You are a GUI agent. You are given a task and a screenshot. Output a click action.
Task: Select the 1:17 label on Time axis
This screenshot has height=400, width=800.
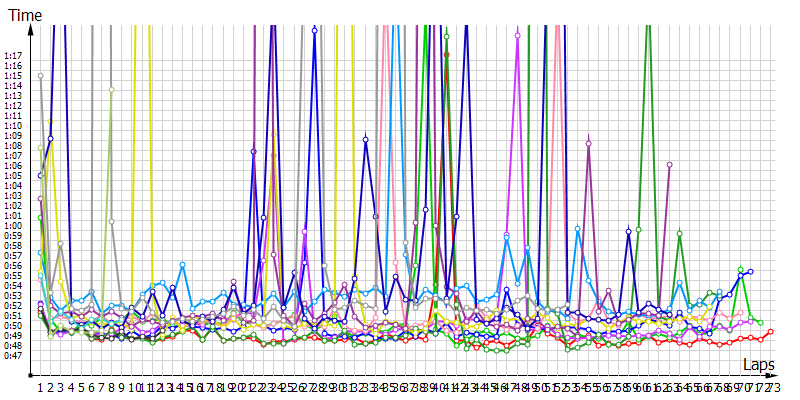(13, 55)
